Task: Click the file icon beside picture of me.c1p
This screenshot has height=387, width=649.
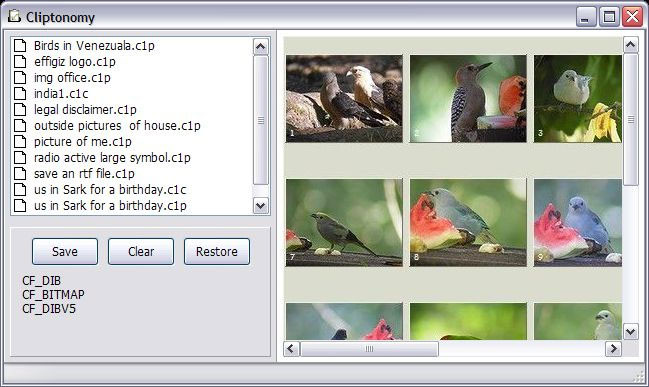Action: coord(20,142)
